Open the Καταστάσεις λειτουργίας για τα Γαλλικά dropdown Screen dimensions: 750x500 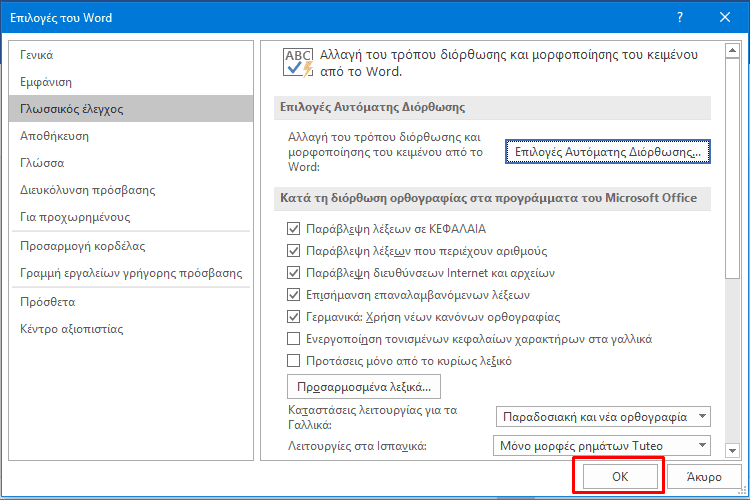point(603,417)
